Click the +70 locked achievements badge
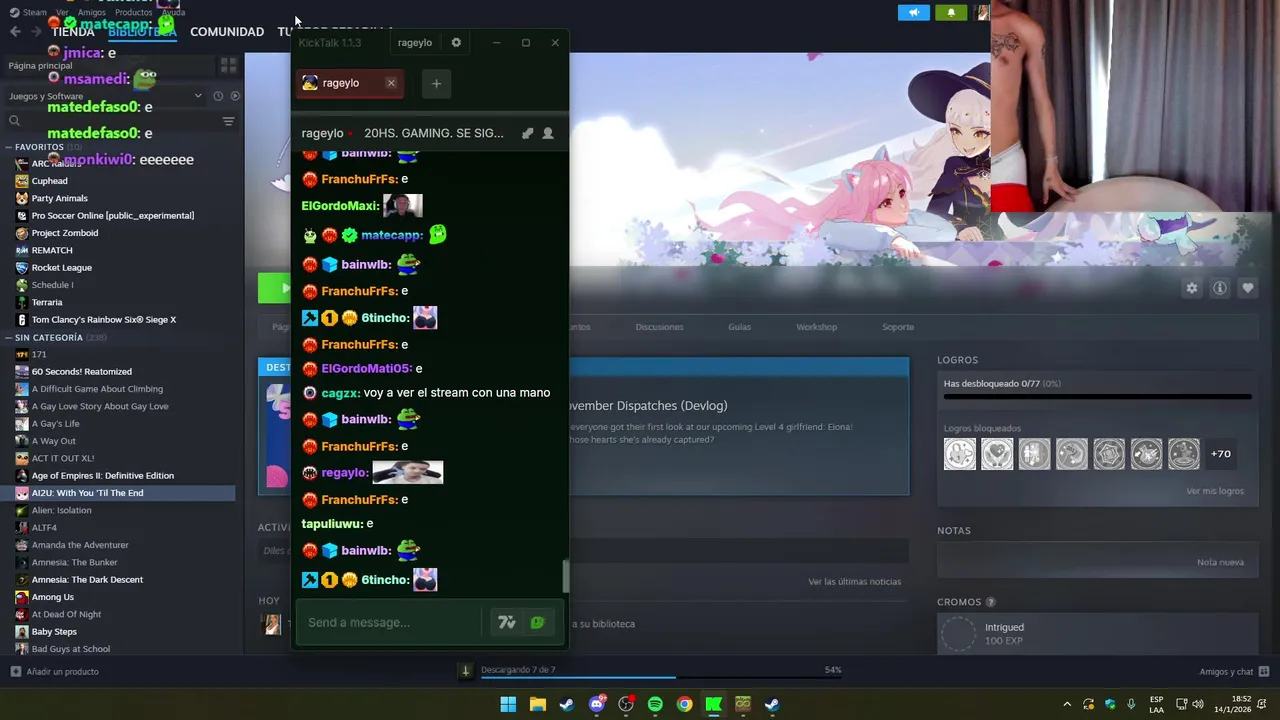Image resolution: width=1280 pixels, height=720 pixels. [x=1221, y=454]
